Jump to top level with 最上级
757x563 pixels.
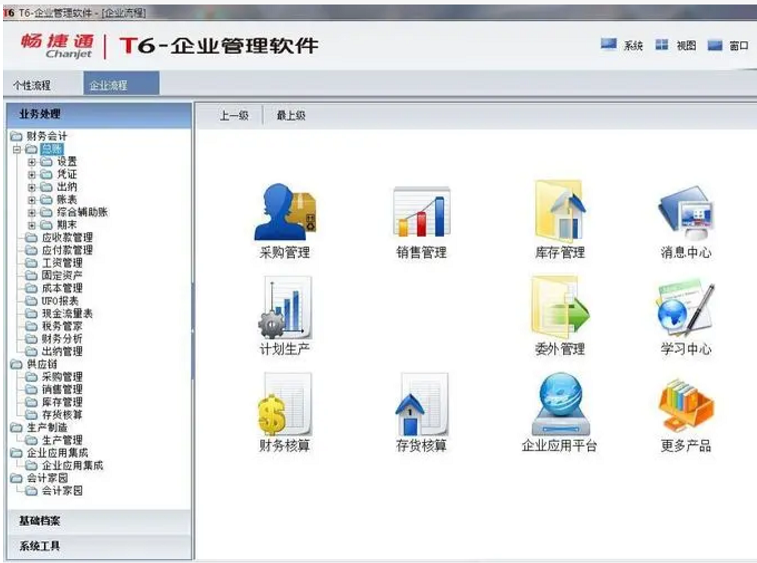[x=291, y=115]
